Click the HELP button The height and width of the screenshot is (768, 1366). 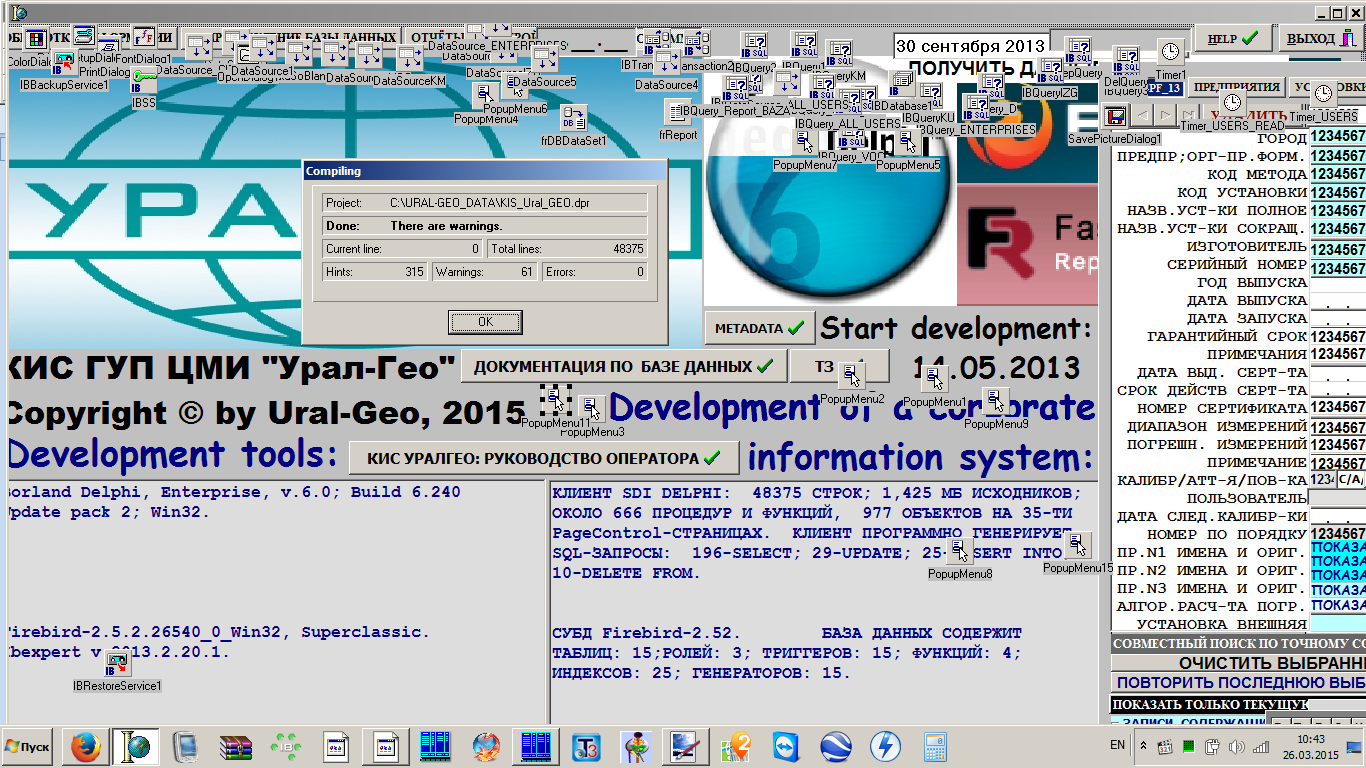click(x=1233, y=39)
